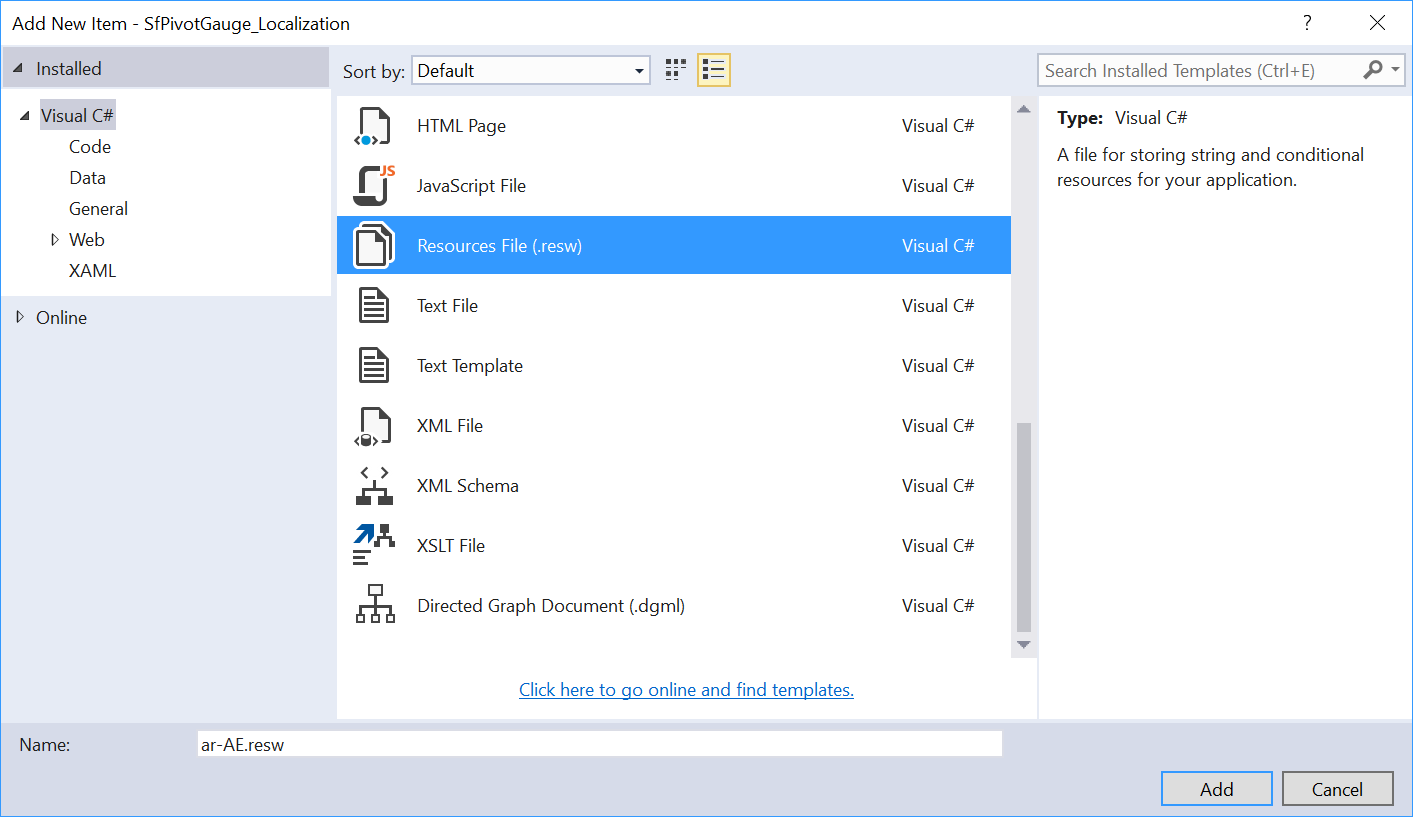Open the Sort by dropdown
1413x817 pixels.
[530, 71]
